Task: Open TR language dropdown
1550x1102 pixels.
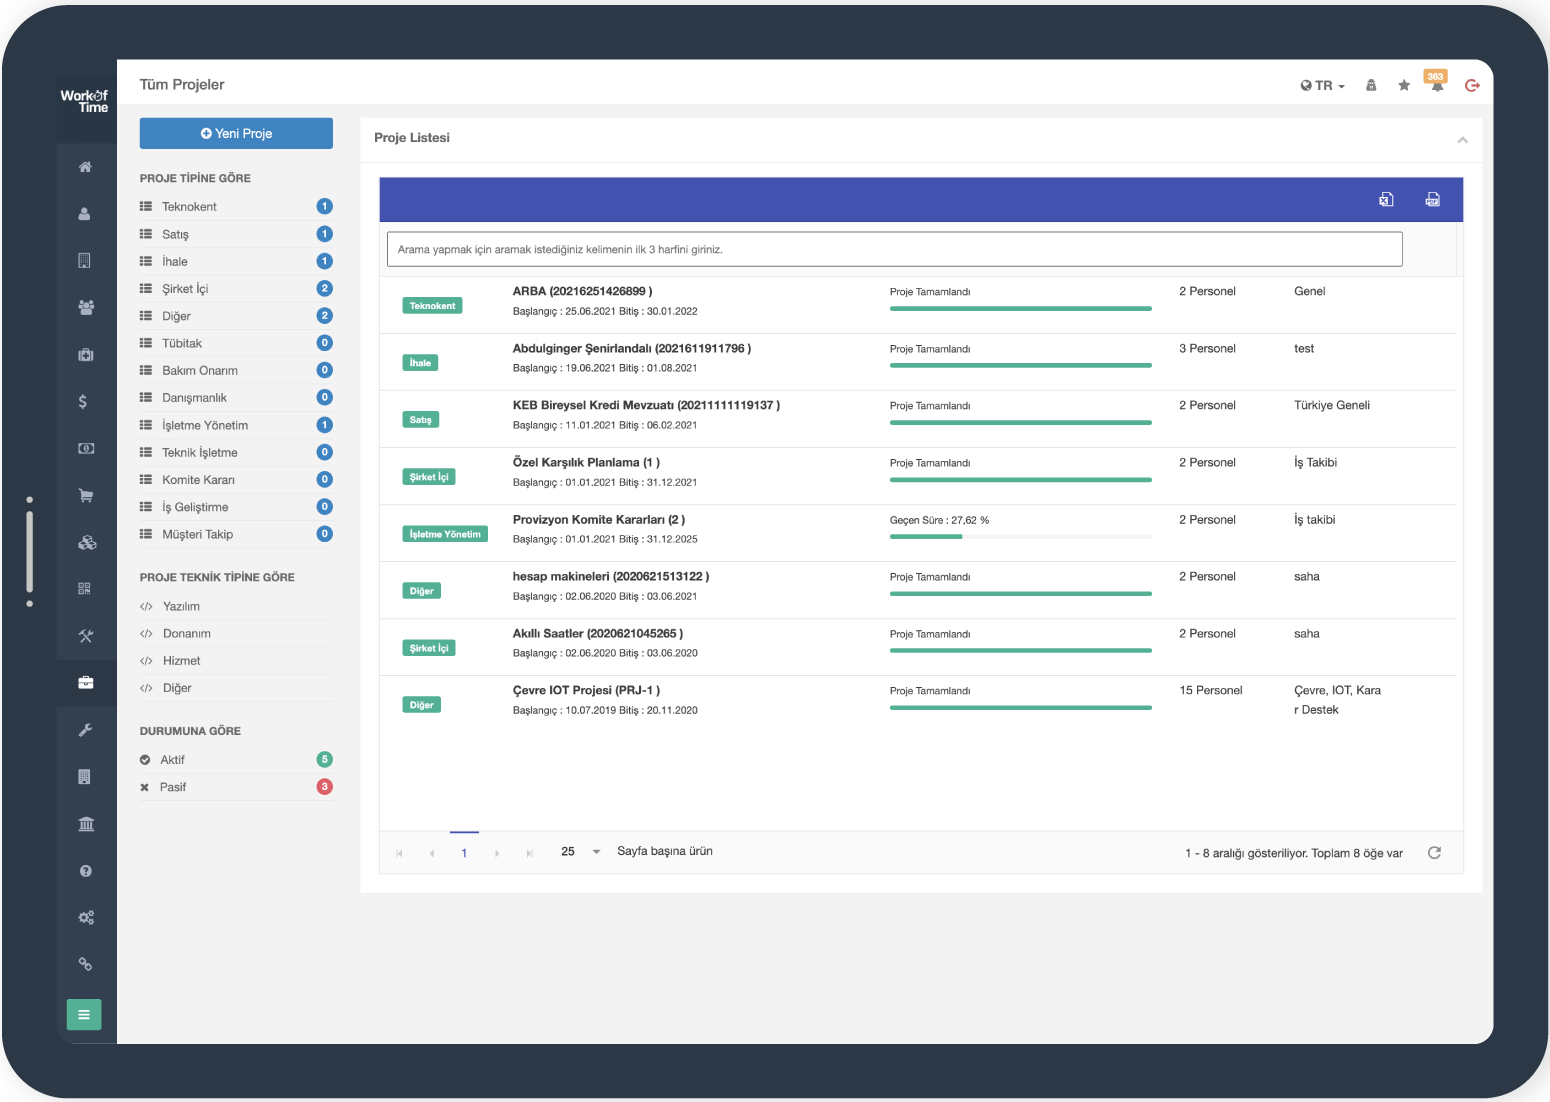Action: pos(1322,85)
